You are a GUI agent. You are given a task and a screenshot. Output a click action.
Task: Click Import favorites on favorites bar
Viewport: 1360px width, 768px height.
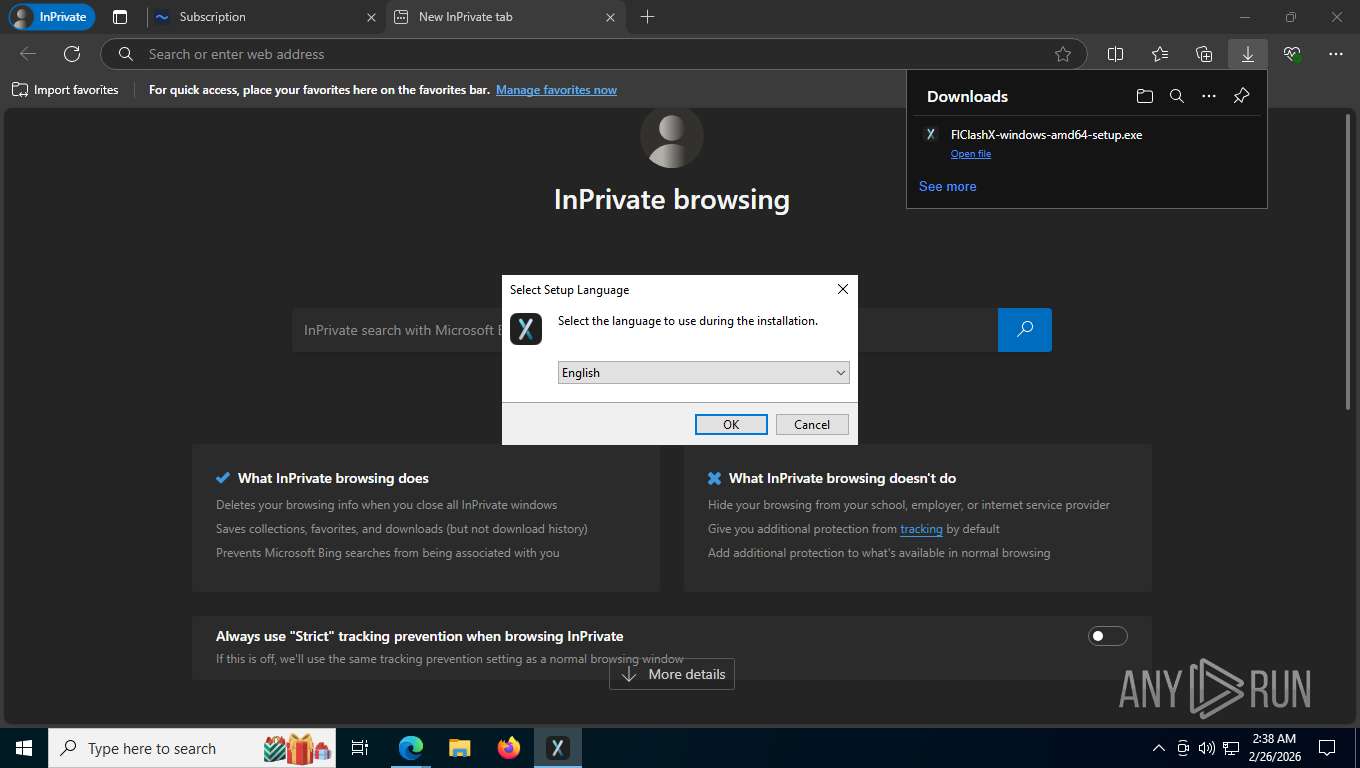tap(65, 90)
